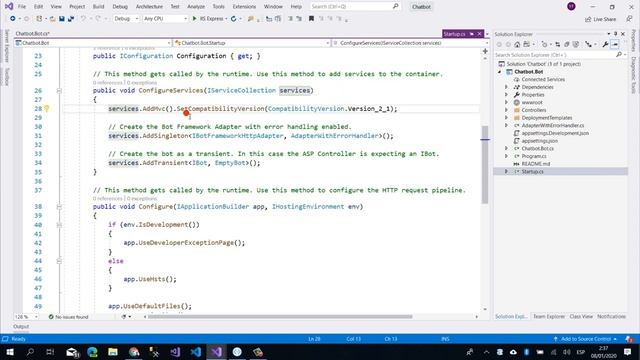Open the 128 % zoom level dropdown
Screen dimensions: 640x360
coord(27,317)
